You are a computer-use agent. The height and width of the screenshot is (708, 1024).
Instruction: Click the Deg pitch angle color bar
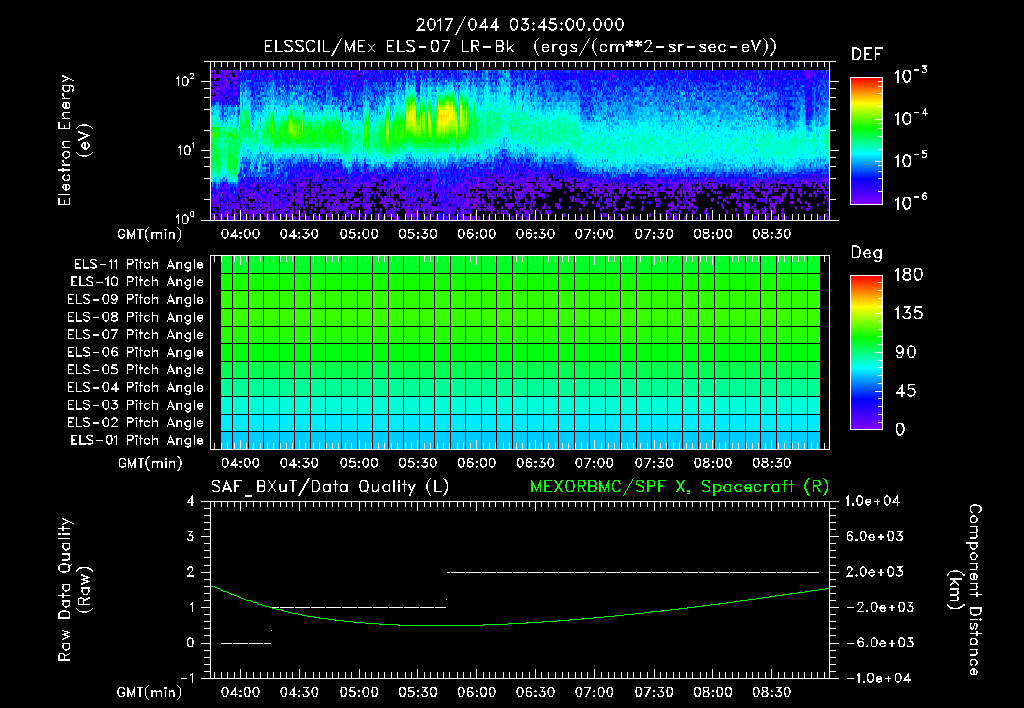pyautogui.click(x=866, y=352)
